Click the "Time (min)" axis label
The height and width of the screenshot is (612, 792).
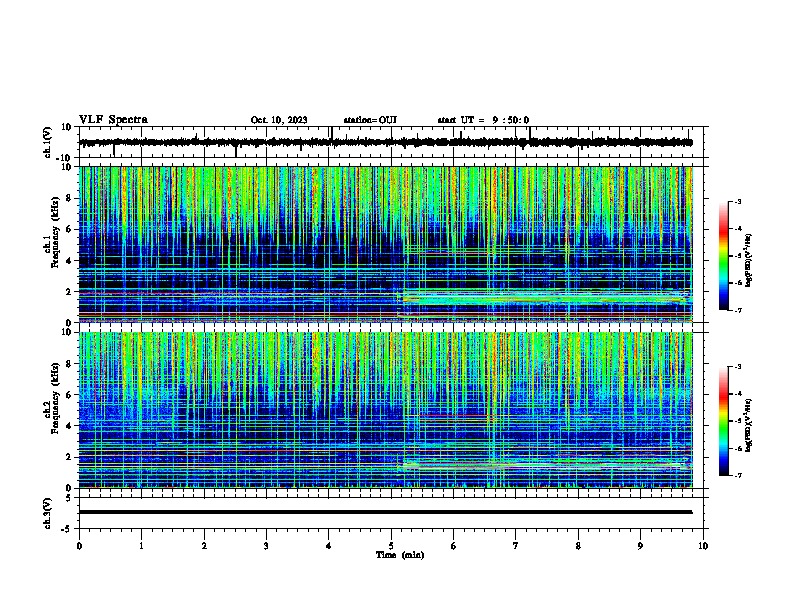click(400, 555)
